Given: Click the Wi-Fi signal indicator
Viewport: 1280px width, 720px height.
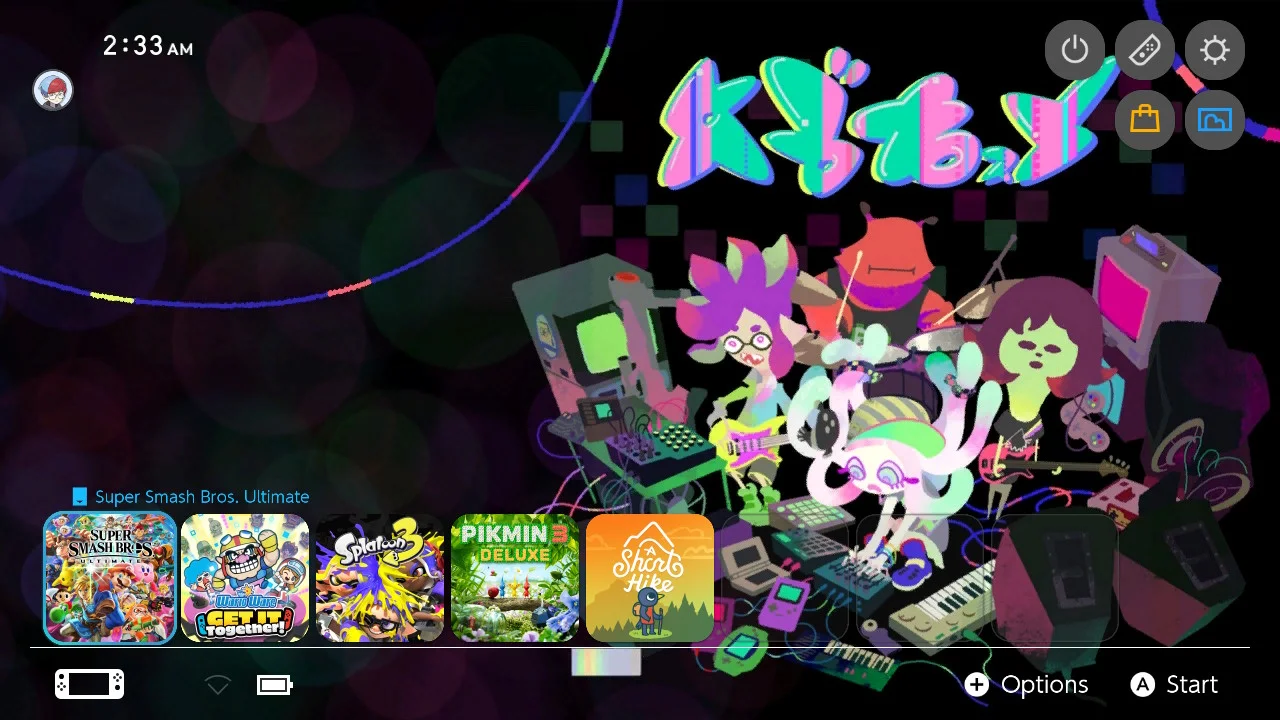Looking at the screenshot, I should [218, 685].
